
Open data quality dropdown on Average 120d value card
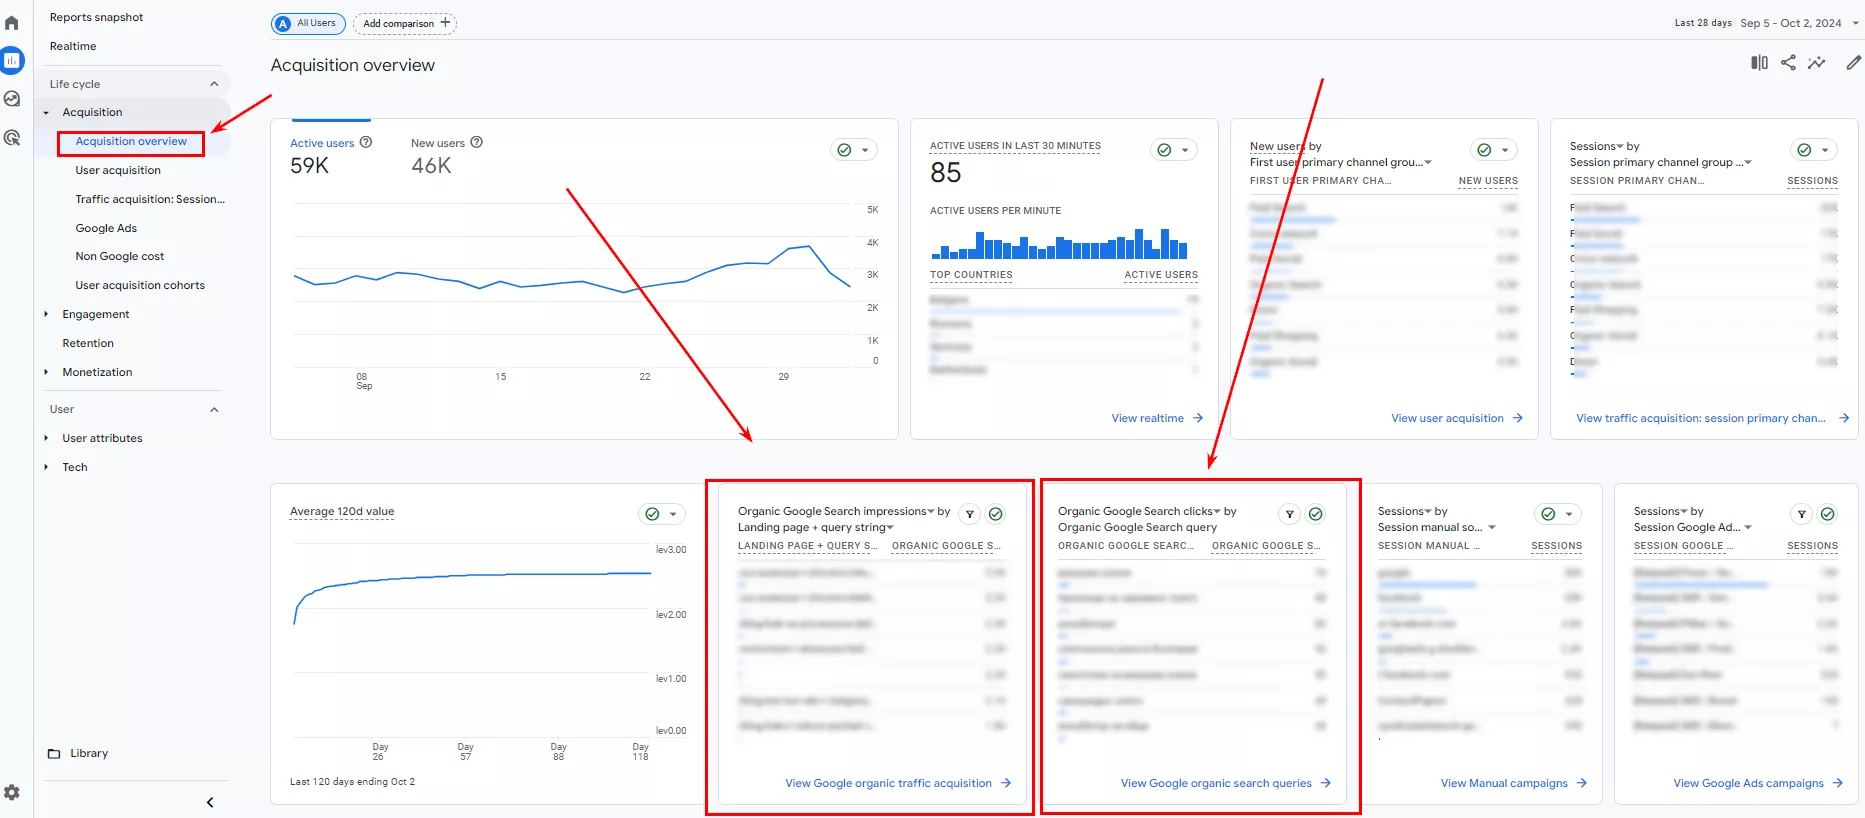coord(662,514)
